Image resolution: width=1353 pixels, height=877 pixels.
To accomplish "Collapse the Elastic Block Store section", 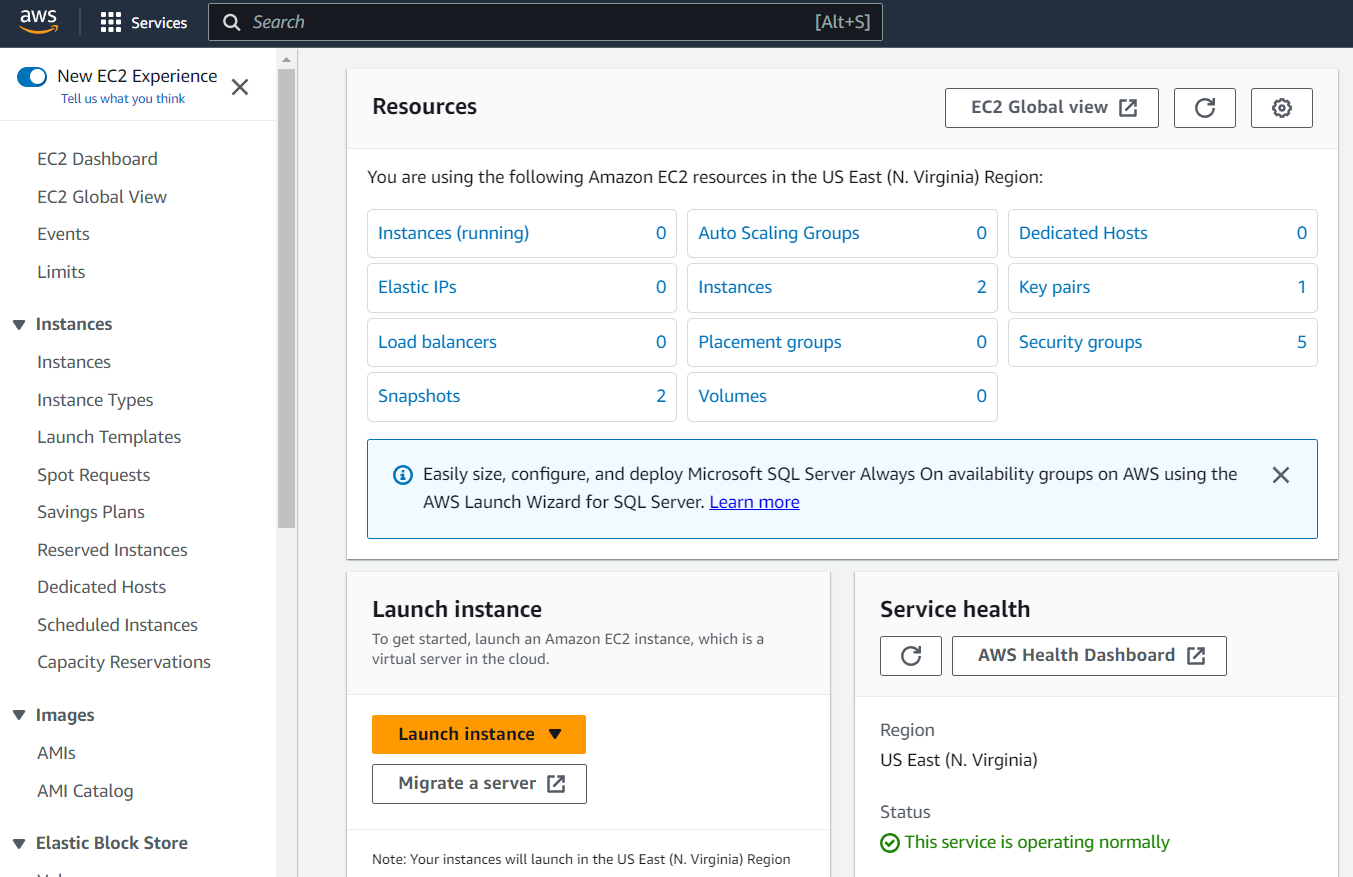I will tap(19, 844).
